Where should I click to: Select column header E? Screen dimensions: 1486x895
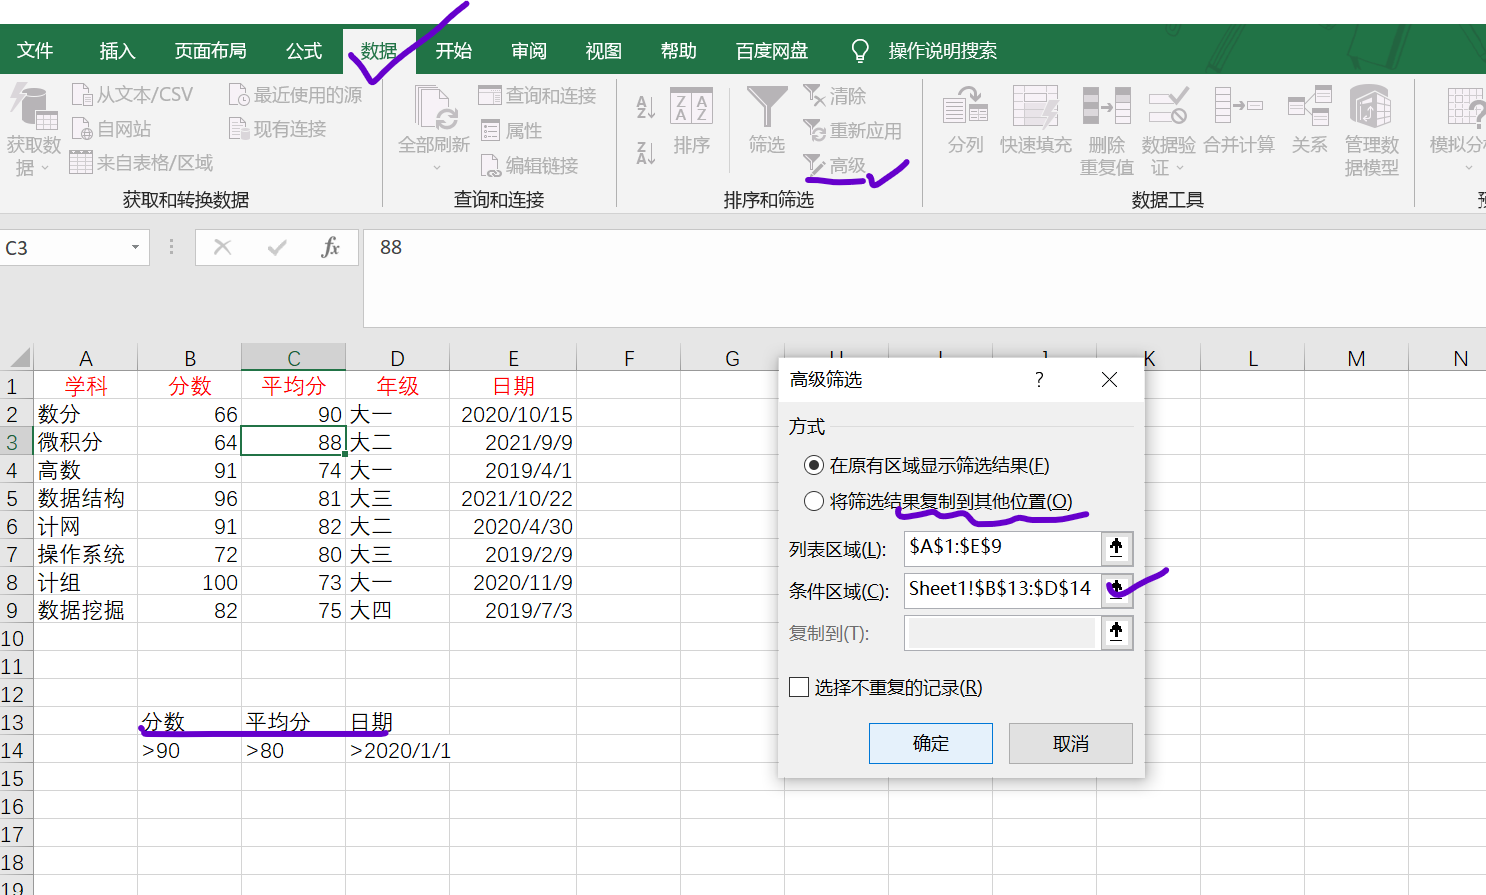pos(513,358)
